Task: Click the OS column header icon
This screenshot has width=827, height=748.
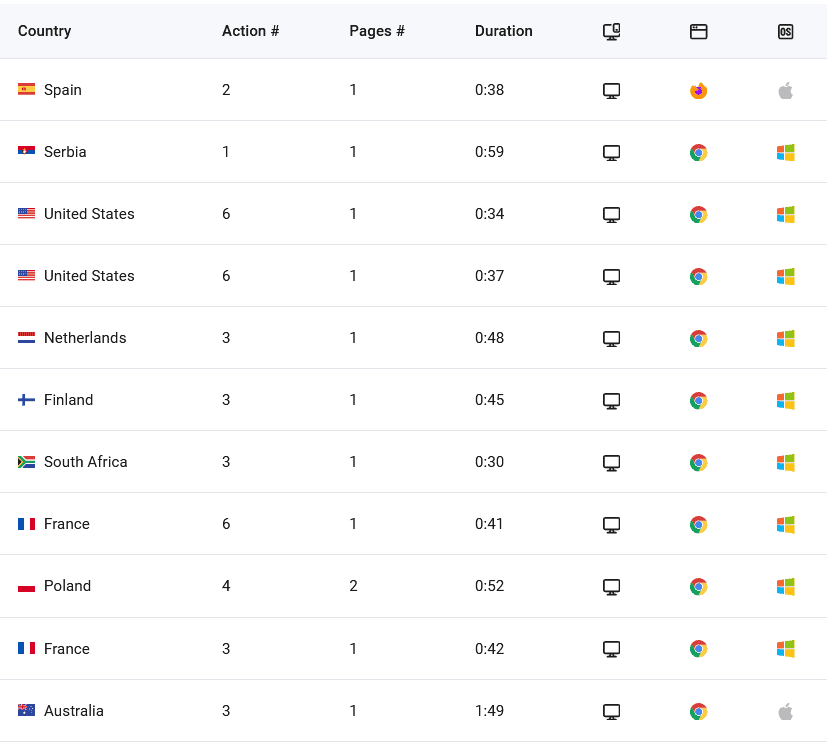Action: tap(785, 32)
